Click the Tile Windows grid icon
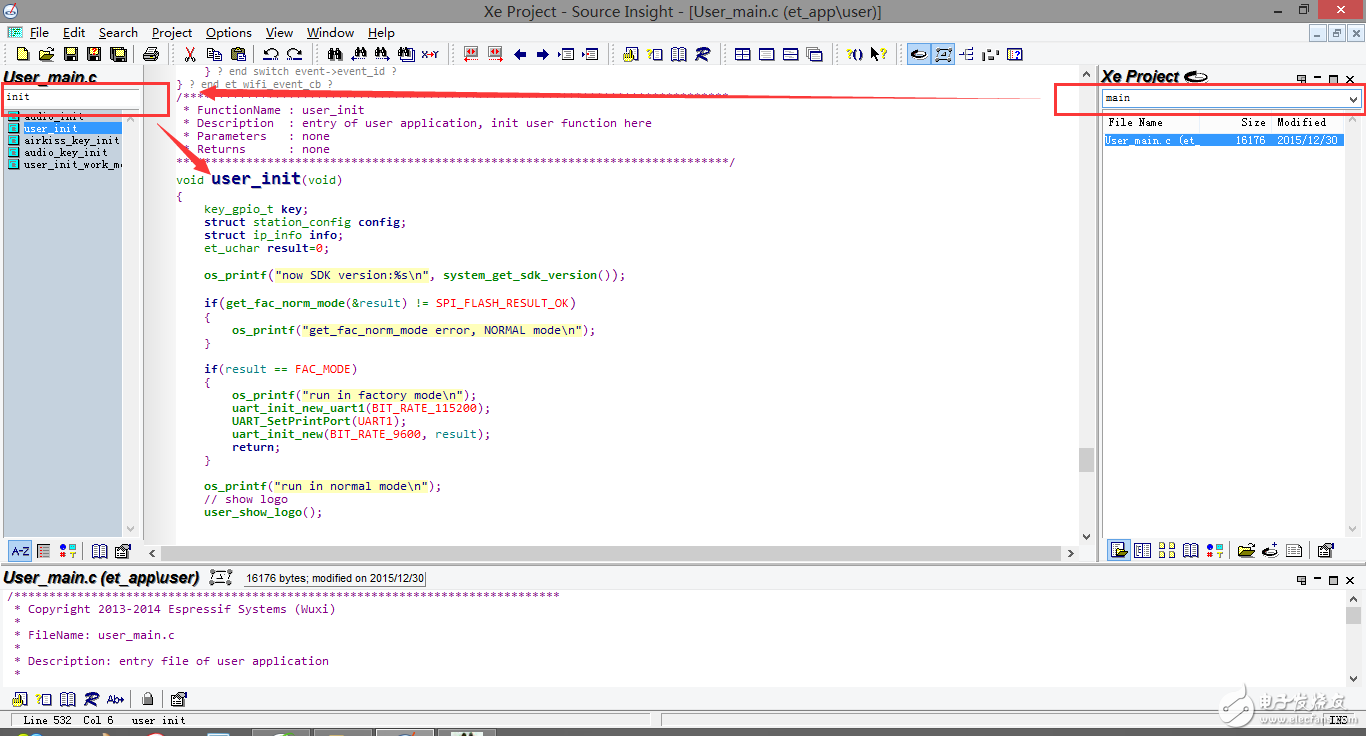 tap(743, 54)
